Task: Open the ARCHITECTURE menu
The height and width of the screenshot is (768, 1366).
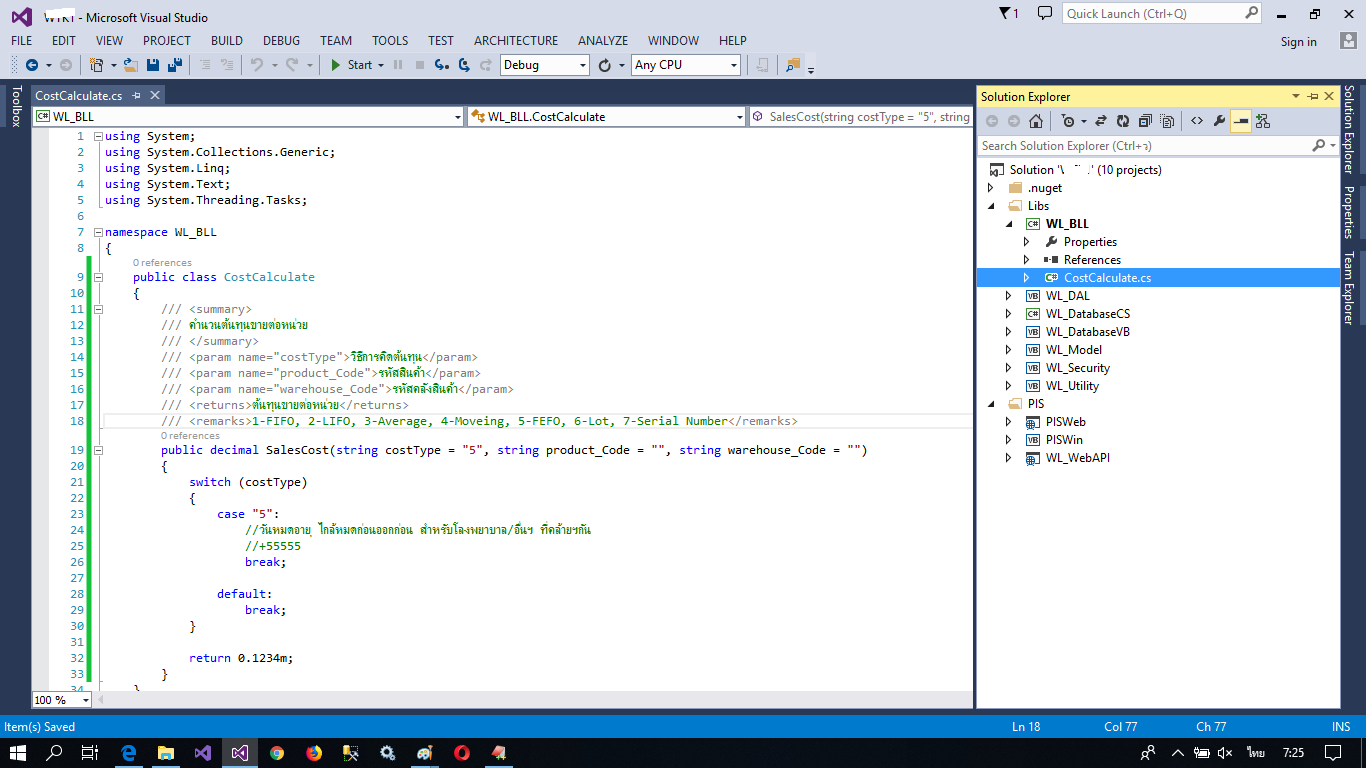Action: pyautogui.click(x=516, y=41)
